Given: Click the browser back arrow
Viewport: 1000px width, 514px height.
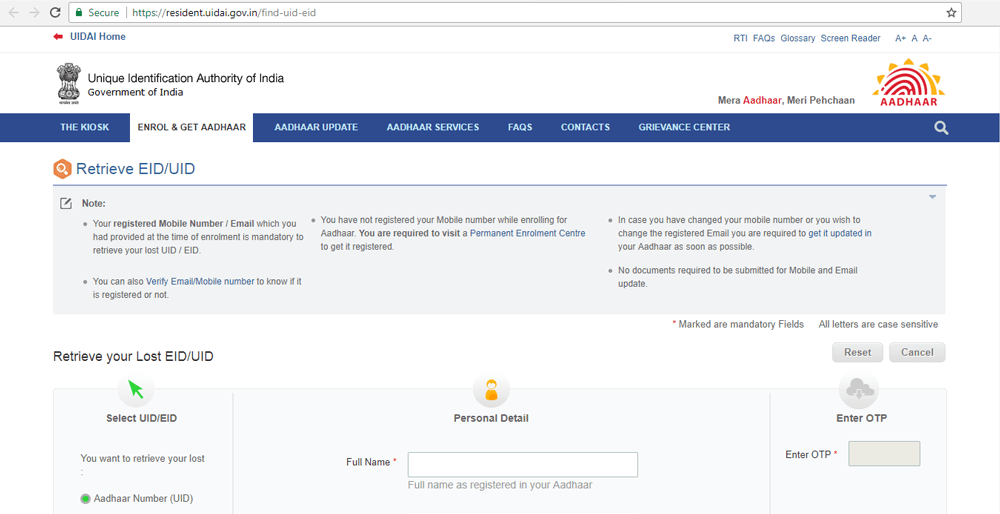Looking at the screenshot, I should click(x=14, y=13).
